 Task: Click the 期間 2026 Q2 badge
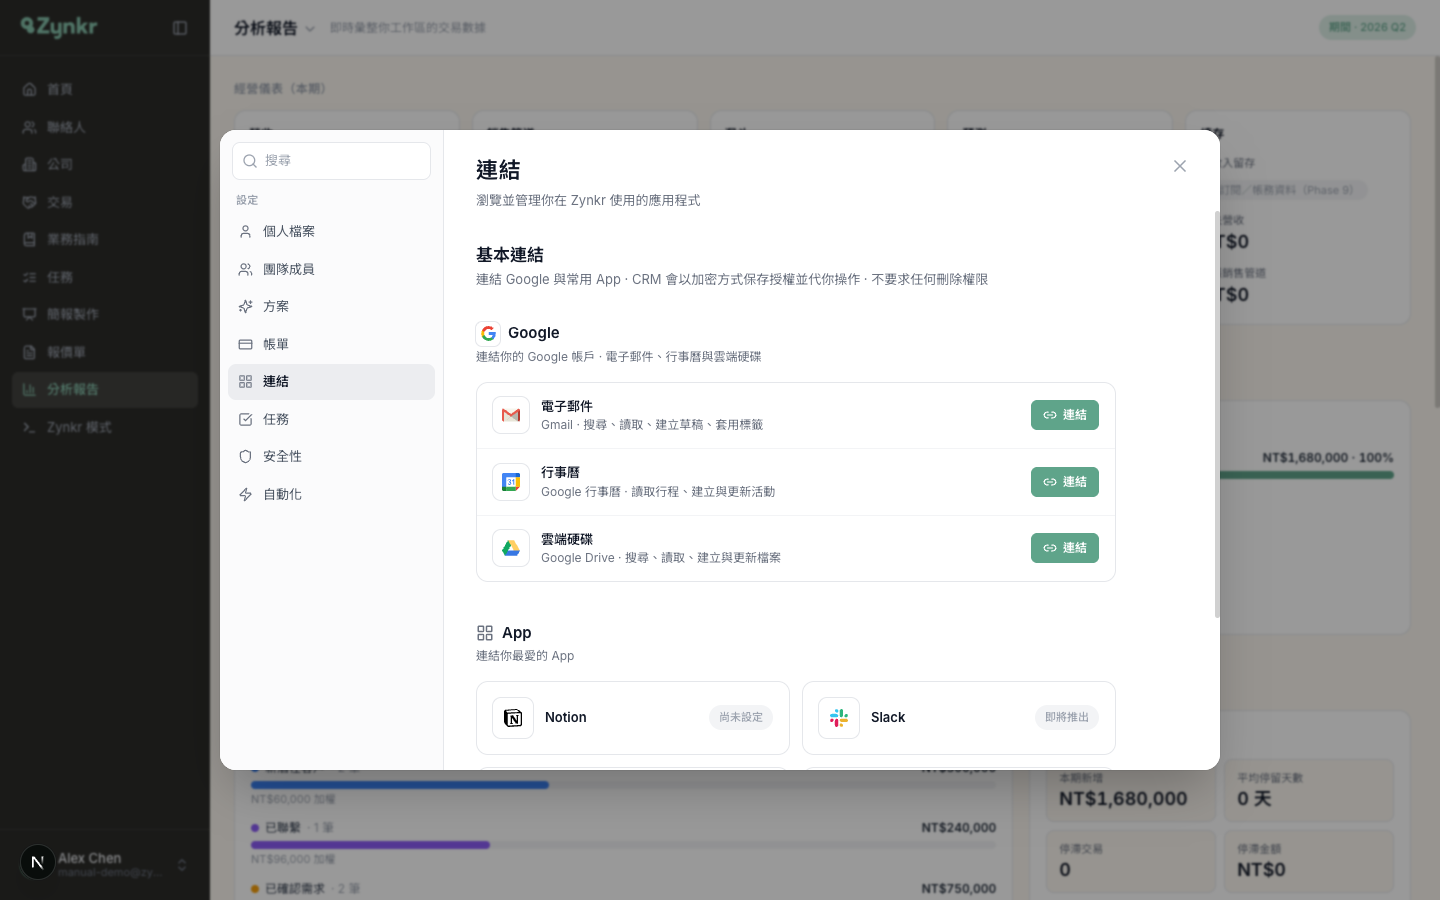pyautogui.click(x=1367, y=27)
